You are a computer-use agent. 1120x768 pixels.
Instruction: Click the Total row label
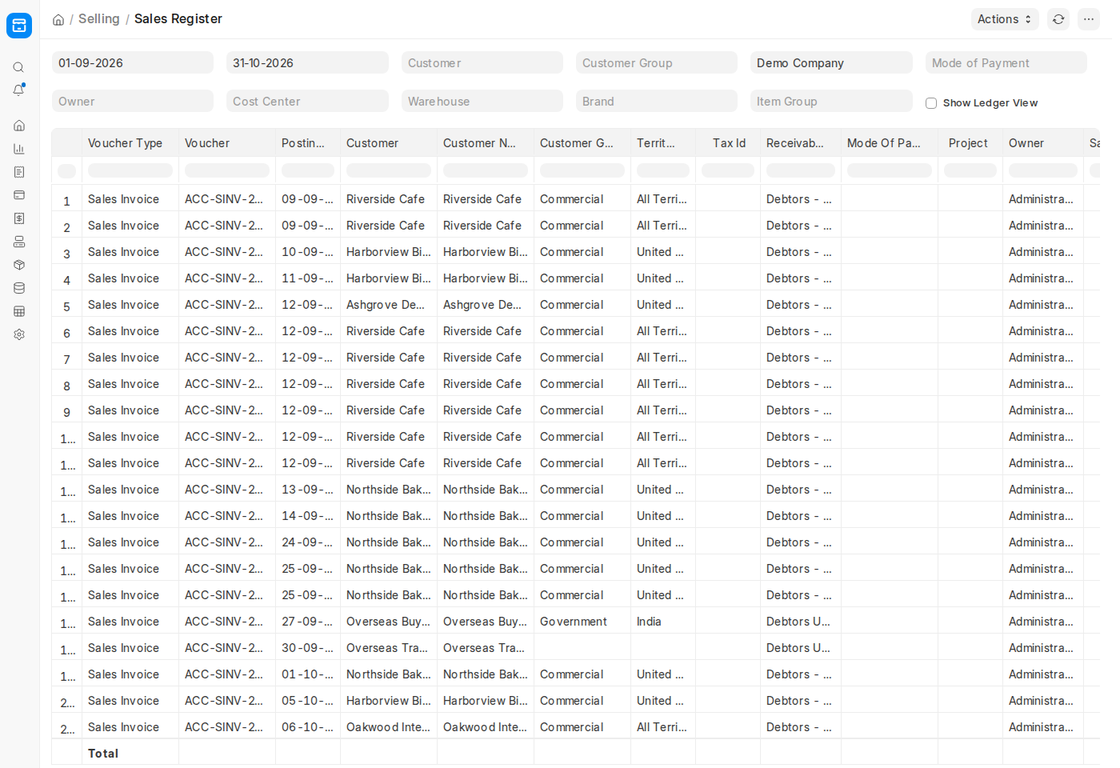103,753
